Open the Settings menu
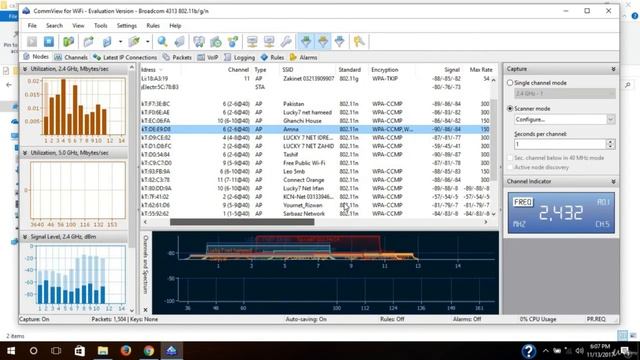Screen dimensions: 640x360 (127, 26)
